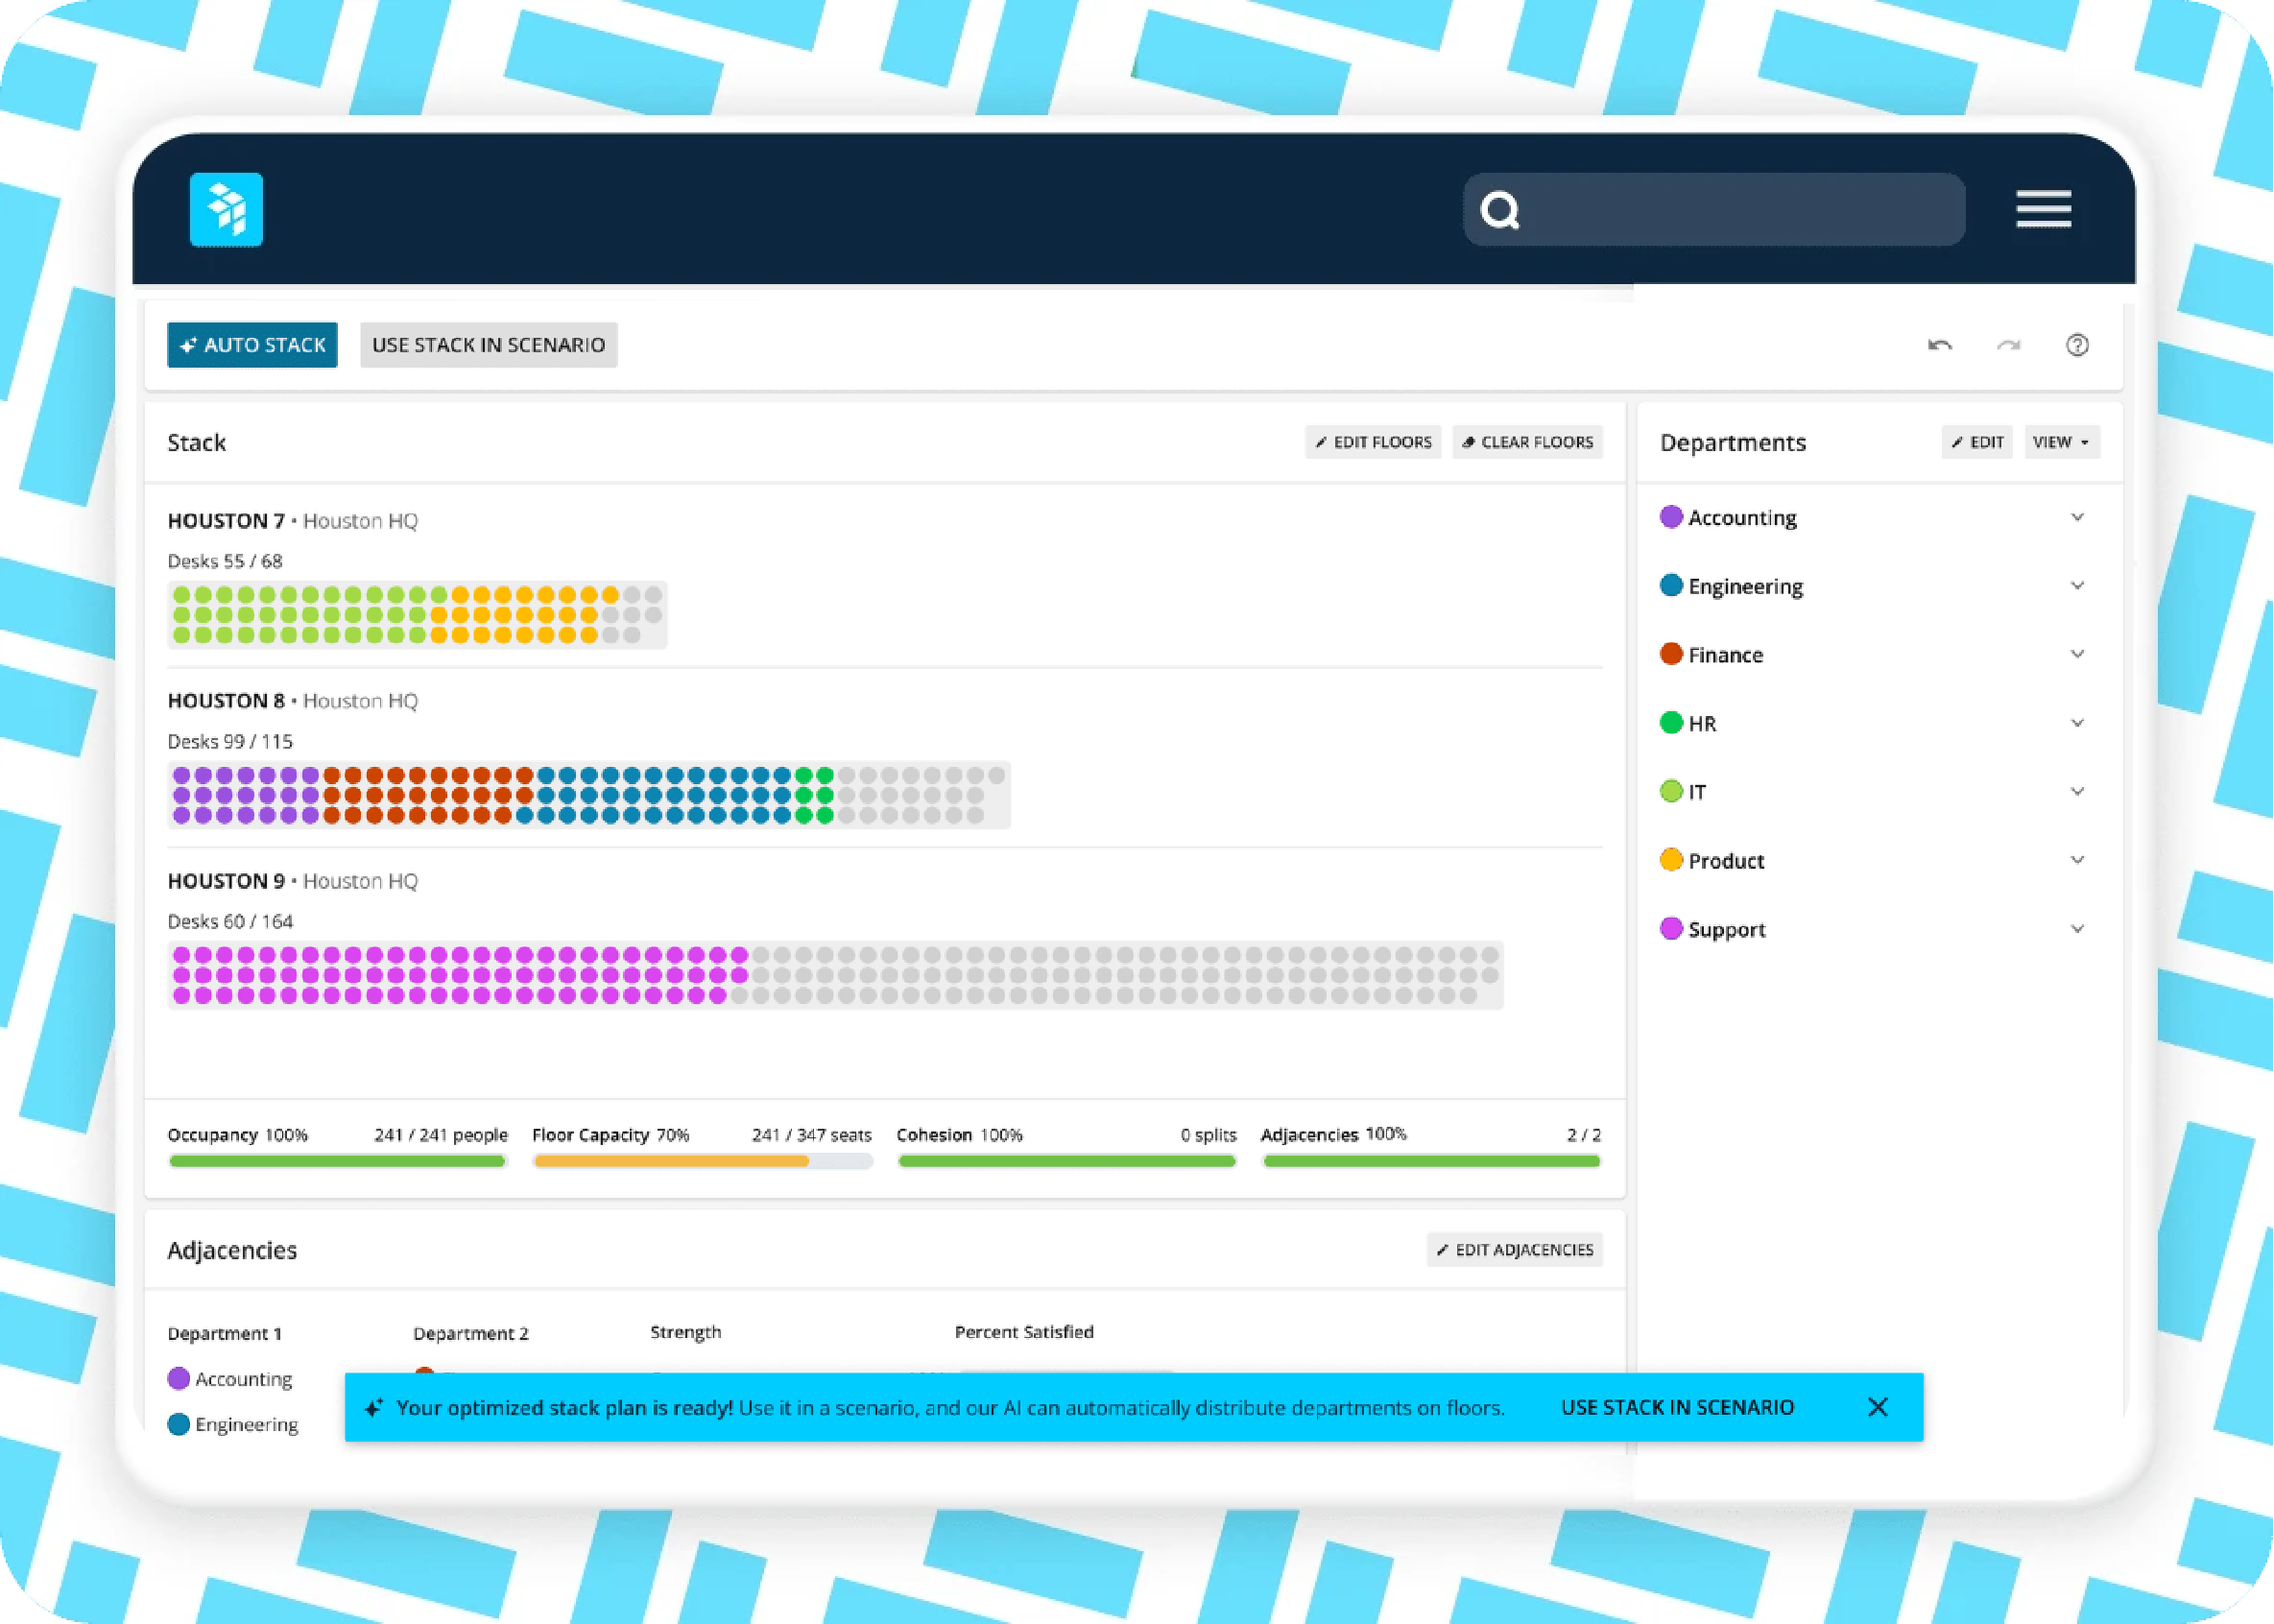Expand the Accounting department row
2274x1624 pixels.
[x=2077, y=517]
